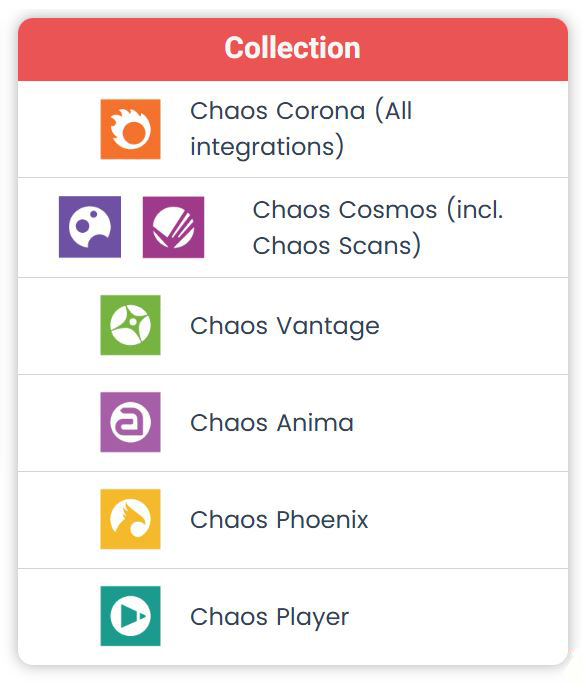The height and width of the screenshot is (684, 582).
Task: Open the green Chaos Vantage icon
Action: coord(130,325)
